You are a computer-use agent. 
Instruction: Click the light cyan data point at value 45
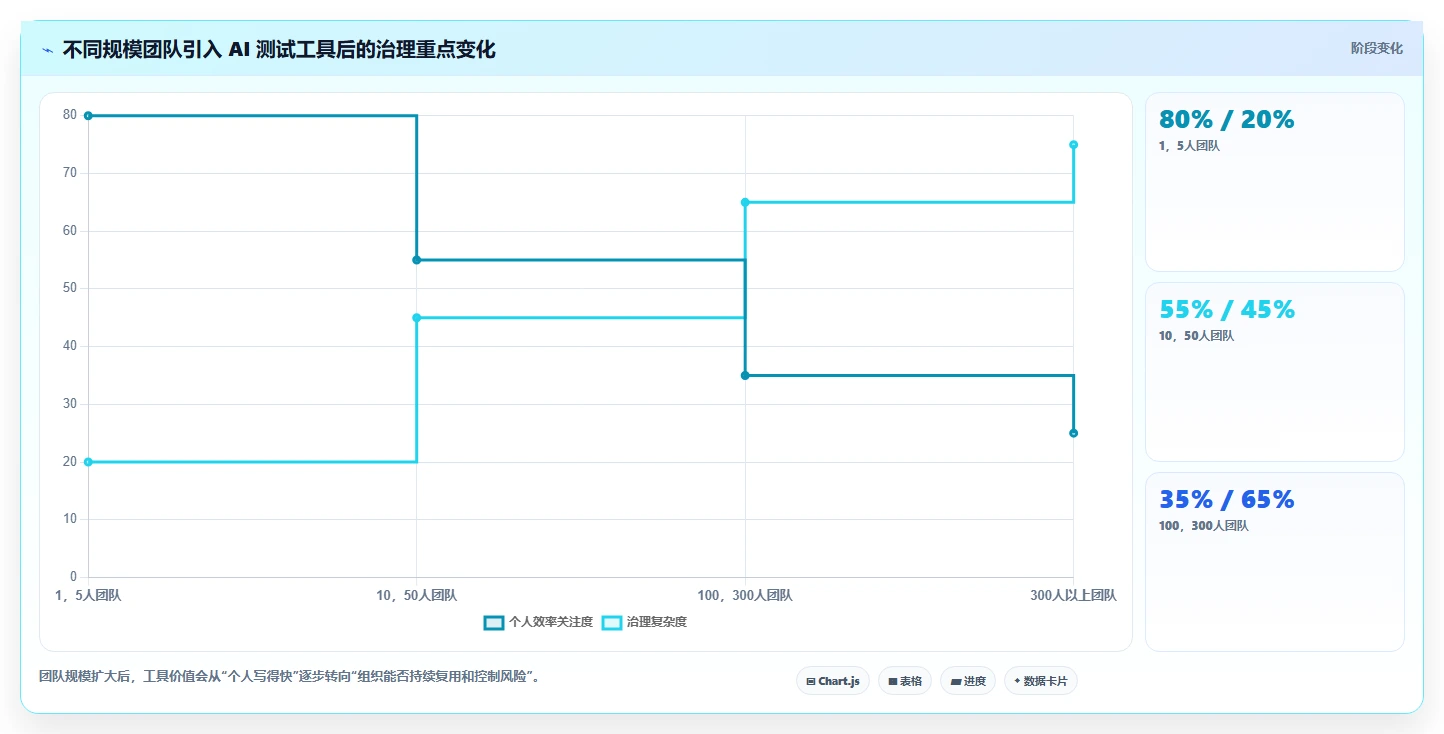click(x=417, y=318)
